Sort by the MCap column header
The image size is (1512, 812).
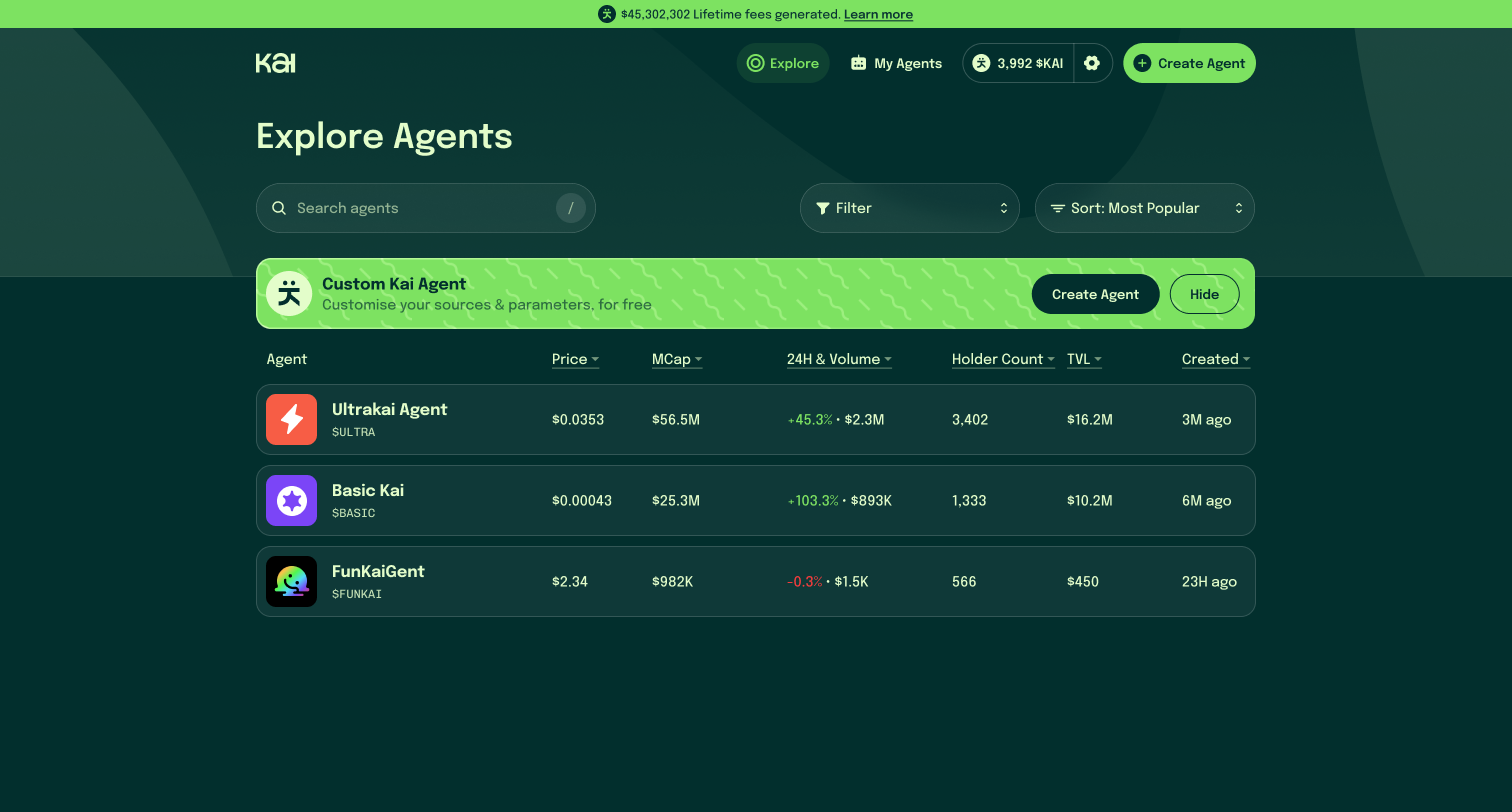tap(677, 359)
